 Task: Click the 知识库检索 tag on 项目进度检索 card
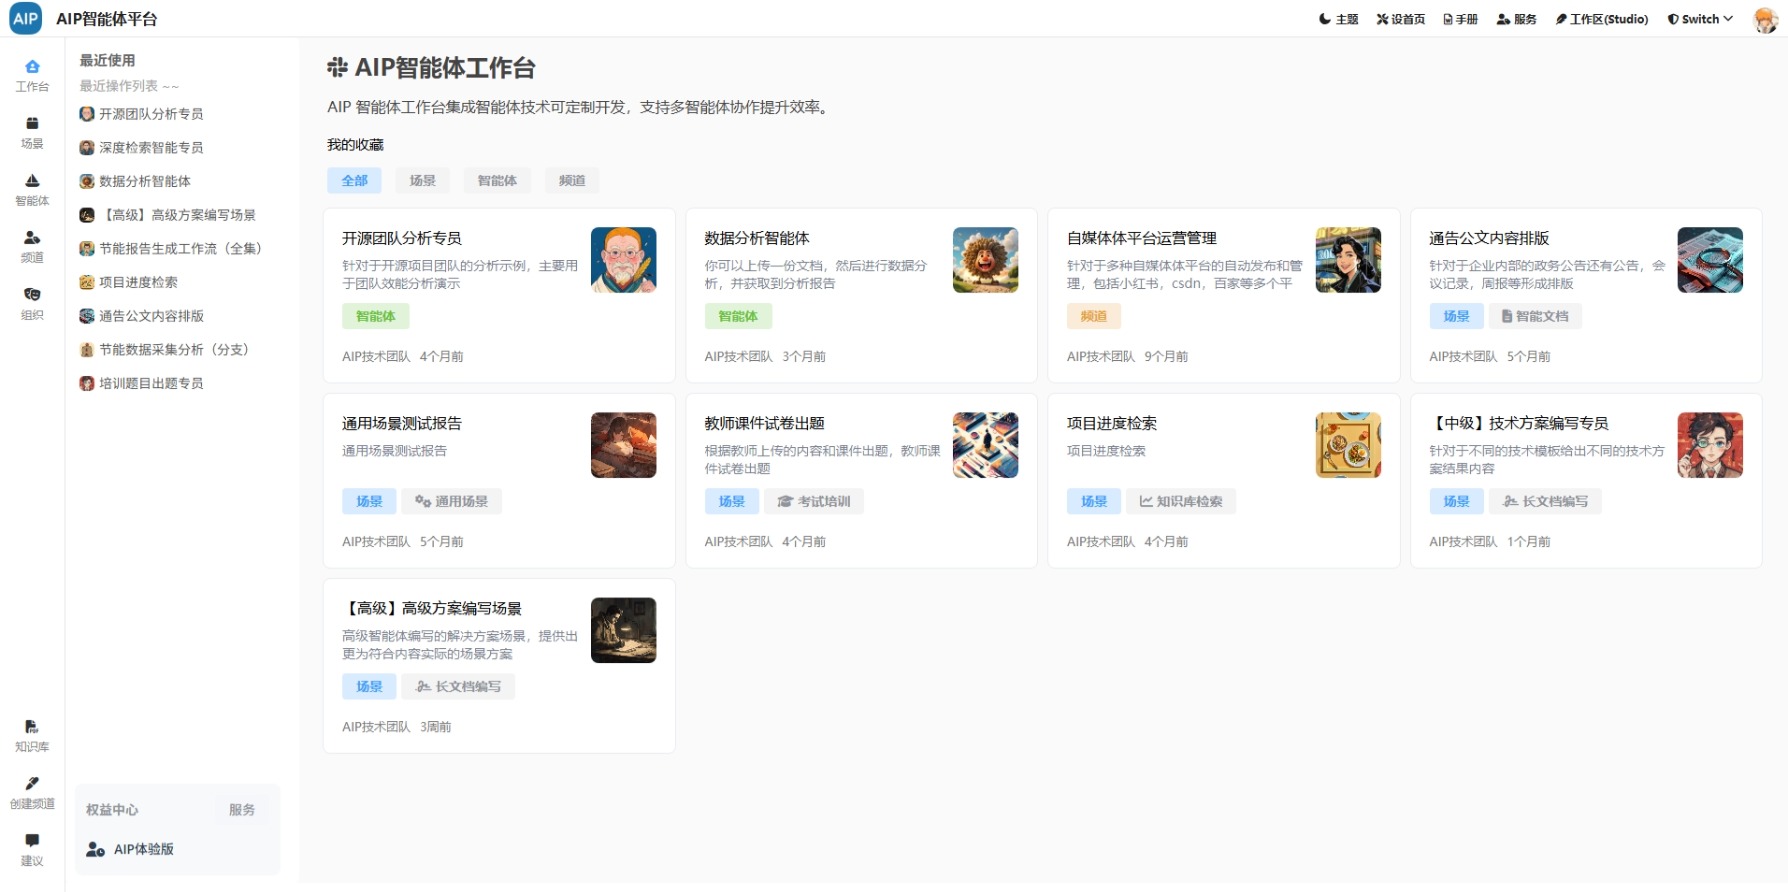pos(1181,502)
